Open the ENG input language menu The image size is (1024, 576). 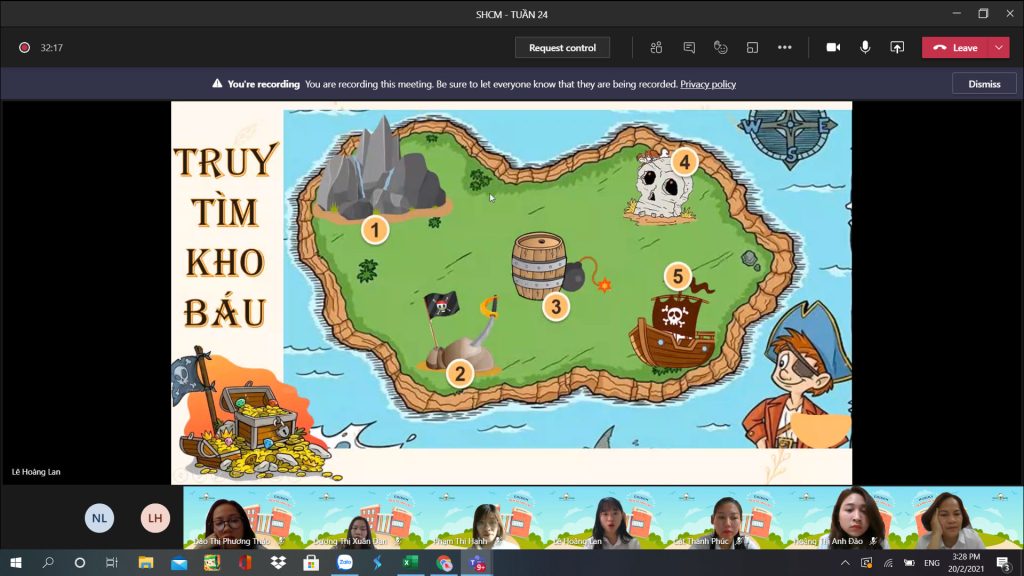click(931, 563)
